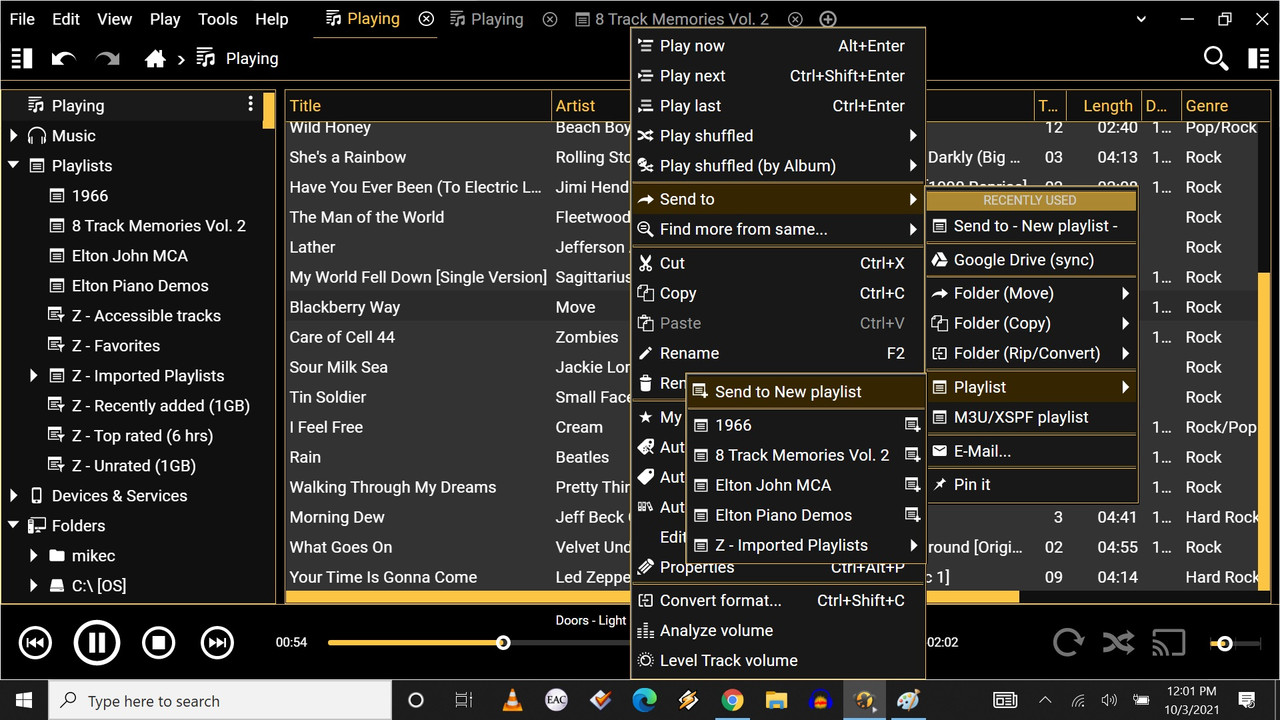1280x720 pixels.
Task: Click Pin it in Send to submenu
Action: pyautogui.click(x=1032, y=484)
